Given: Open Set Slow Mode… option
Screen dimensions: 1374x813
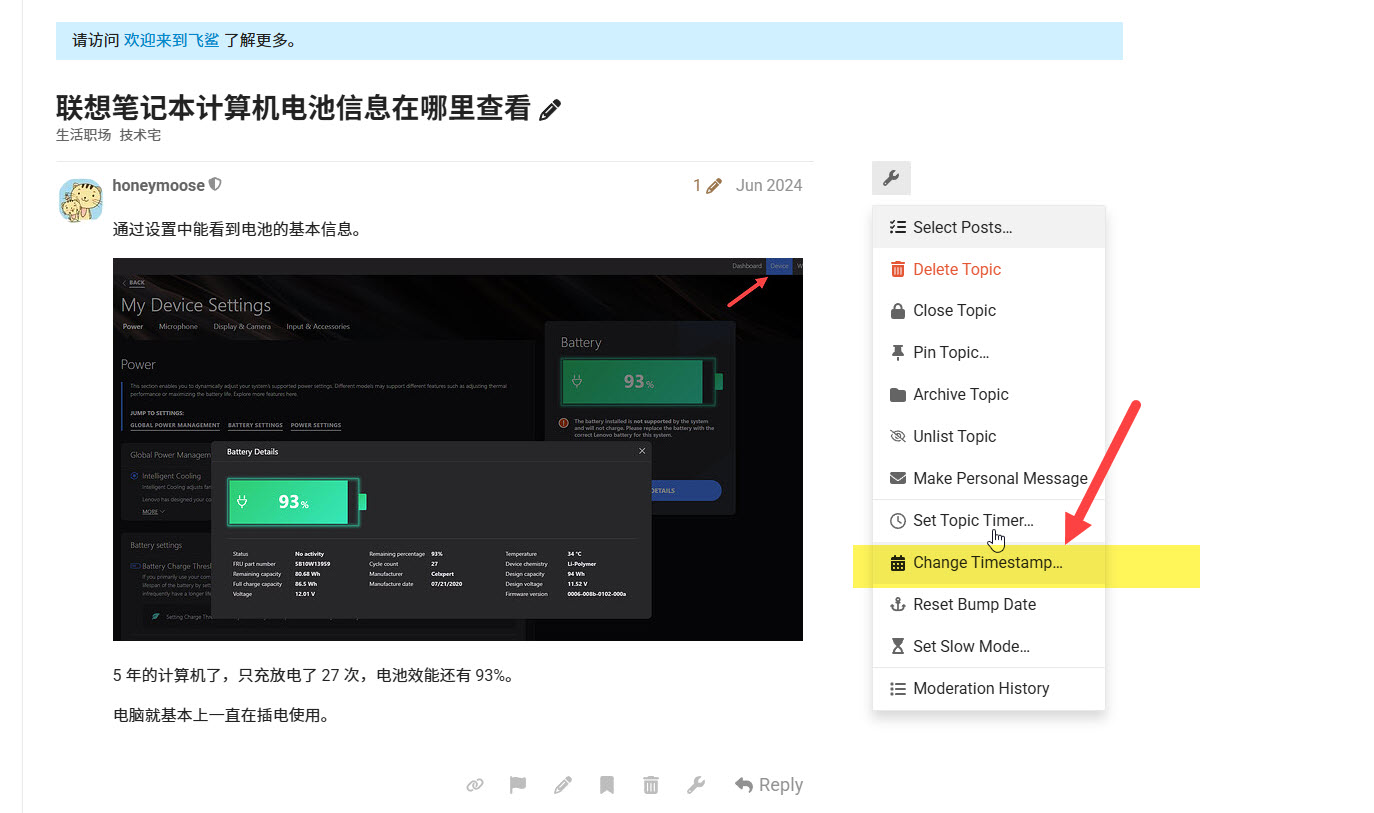Looking at the screenshot, I should click(989, 646).
